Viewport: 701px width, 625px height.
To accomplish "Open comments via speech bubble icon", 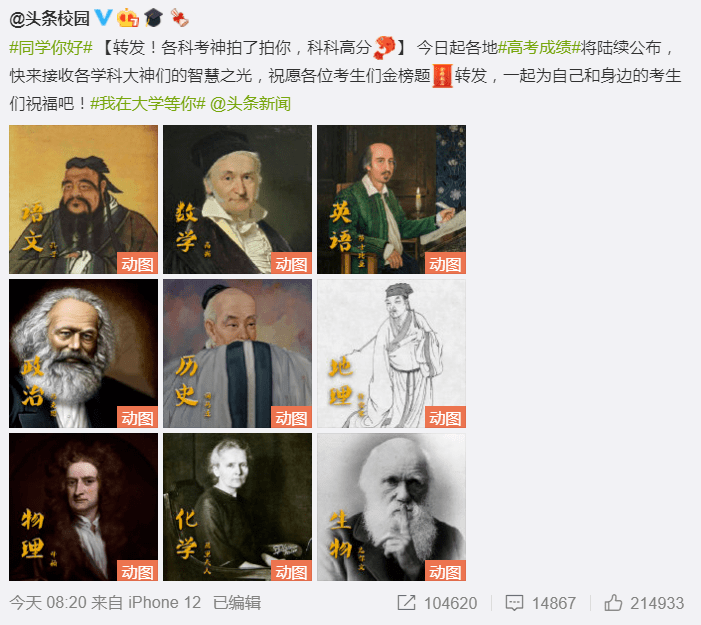I will [514, 603].
